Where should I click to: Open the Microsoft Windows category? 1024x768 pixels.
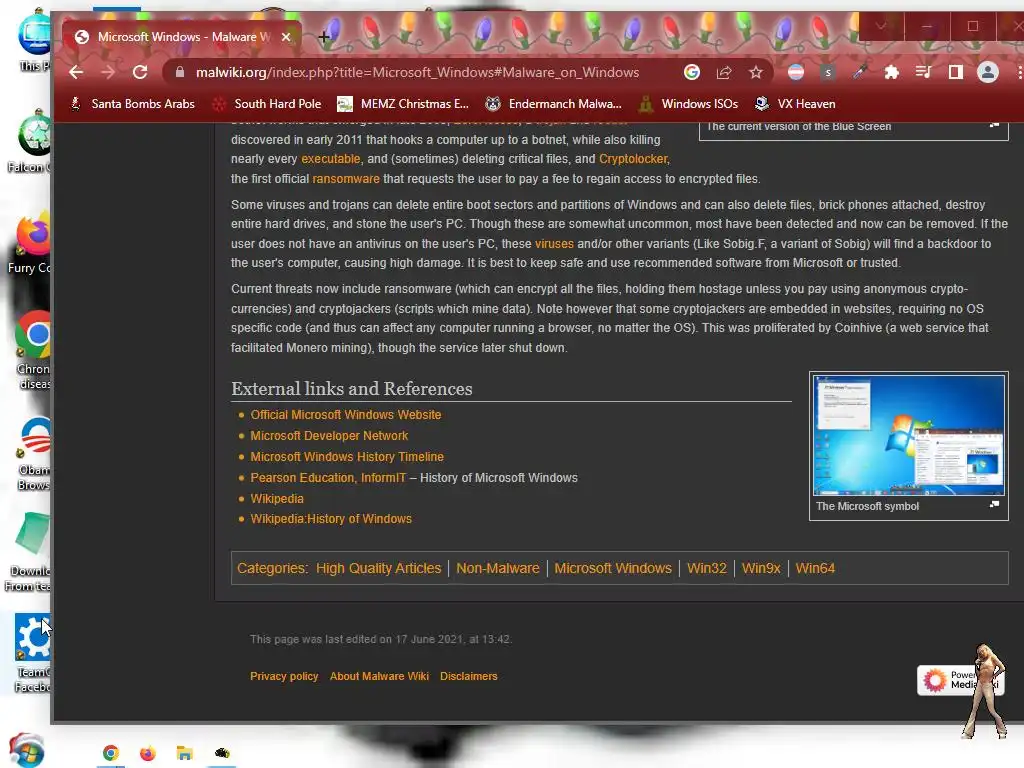[613, 568]
